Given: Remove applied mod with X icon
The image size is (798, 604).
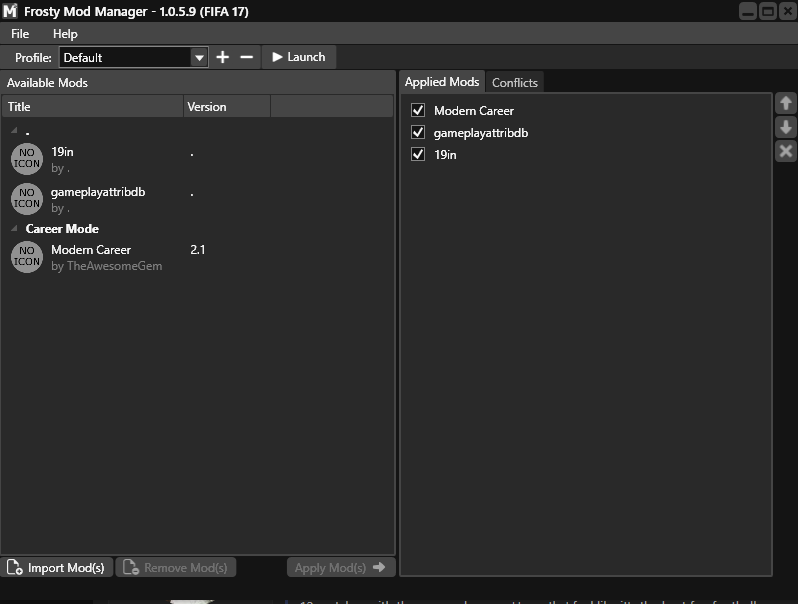Looking at the screenshot, I should pyautogui.click(x=786, y=151).
